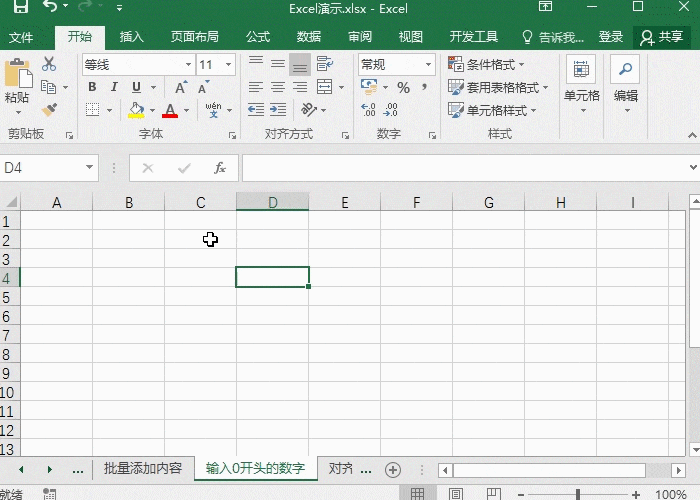Add a new sheet with plus button
The width and height of the screenshot is (700, 500).
point(393,470)
